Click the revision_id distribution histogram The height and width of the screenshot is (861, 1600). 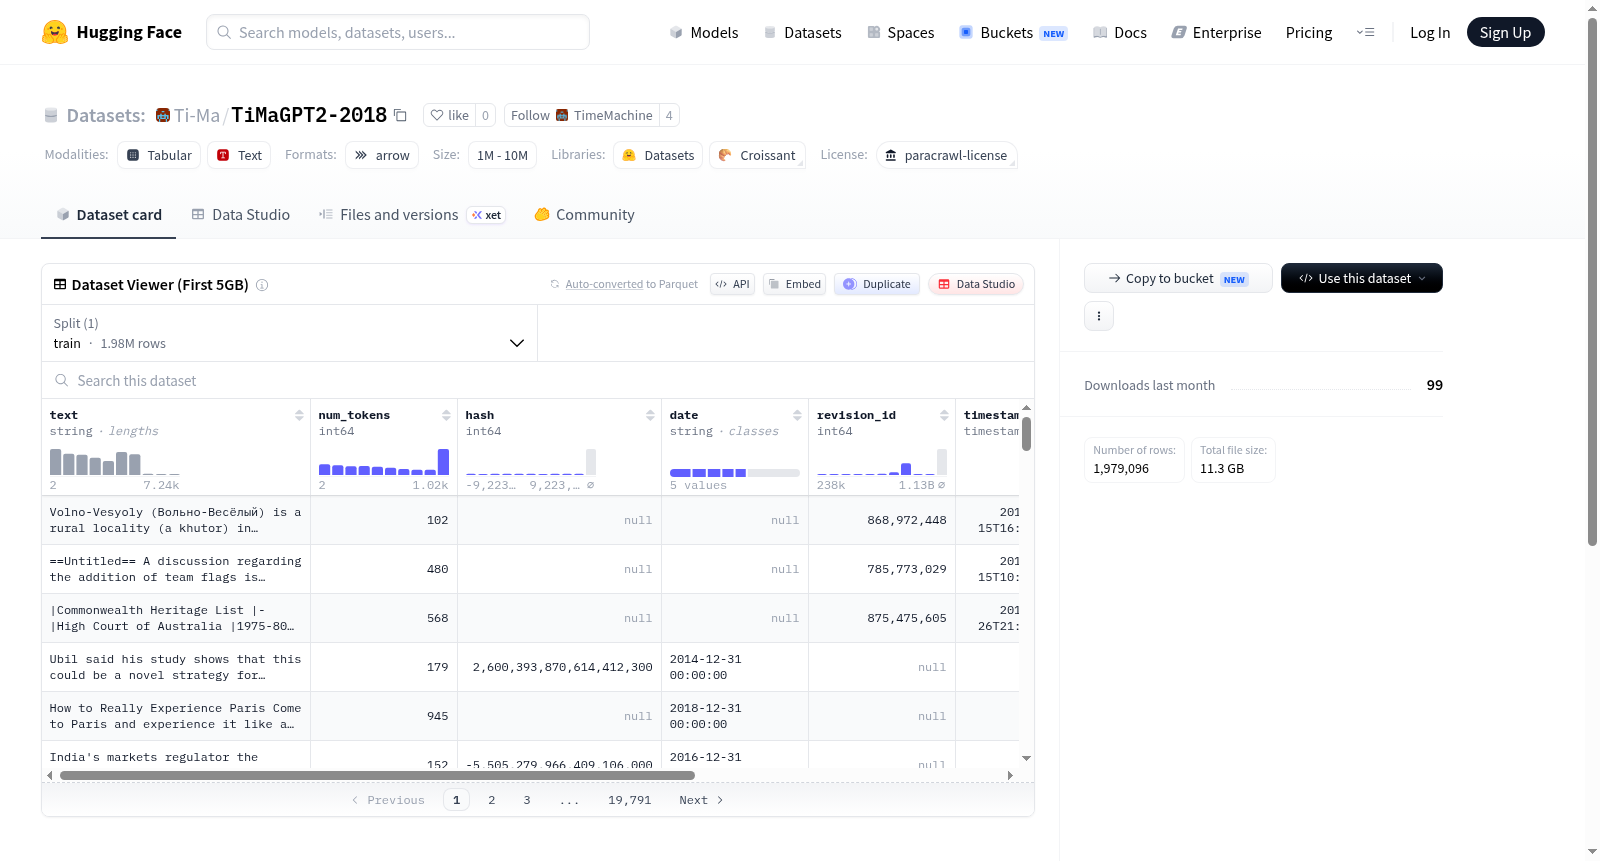882,462
